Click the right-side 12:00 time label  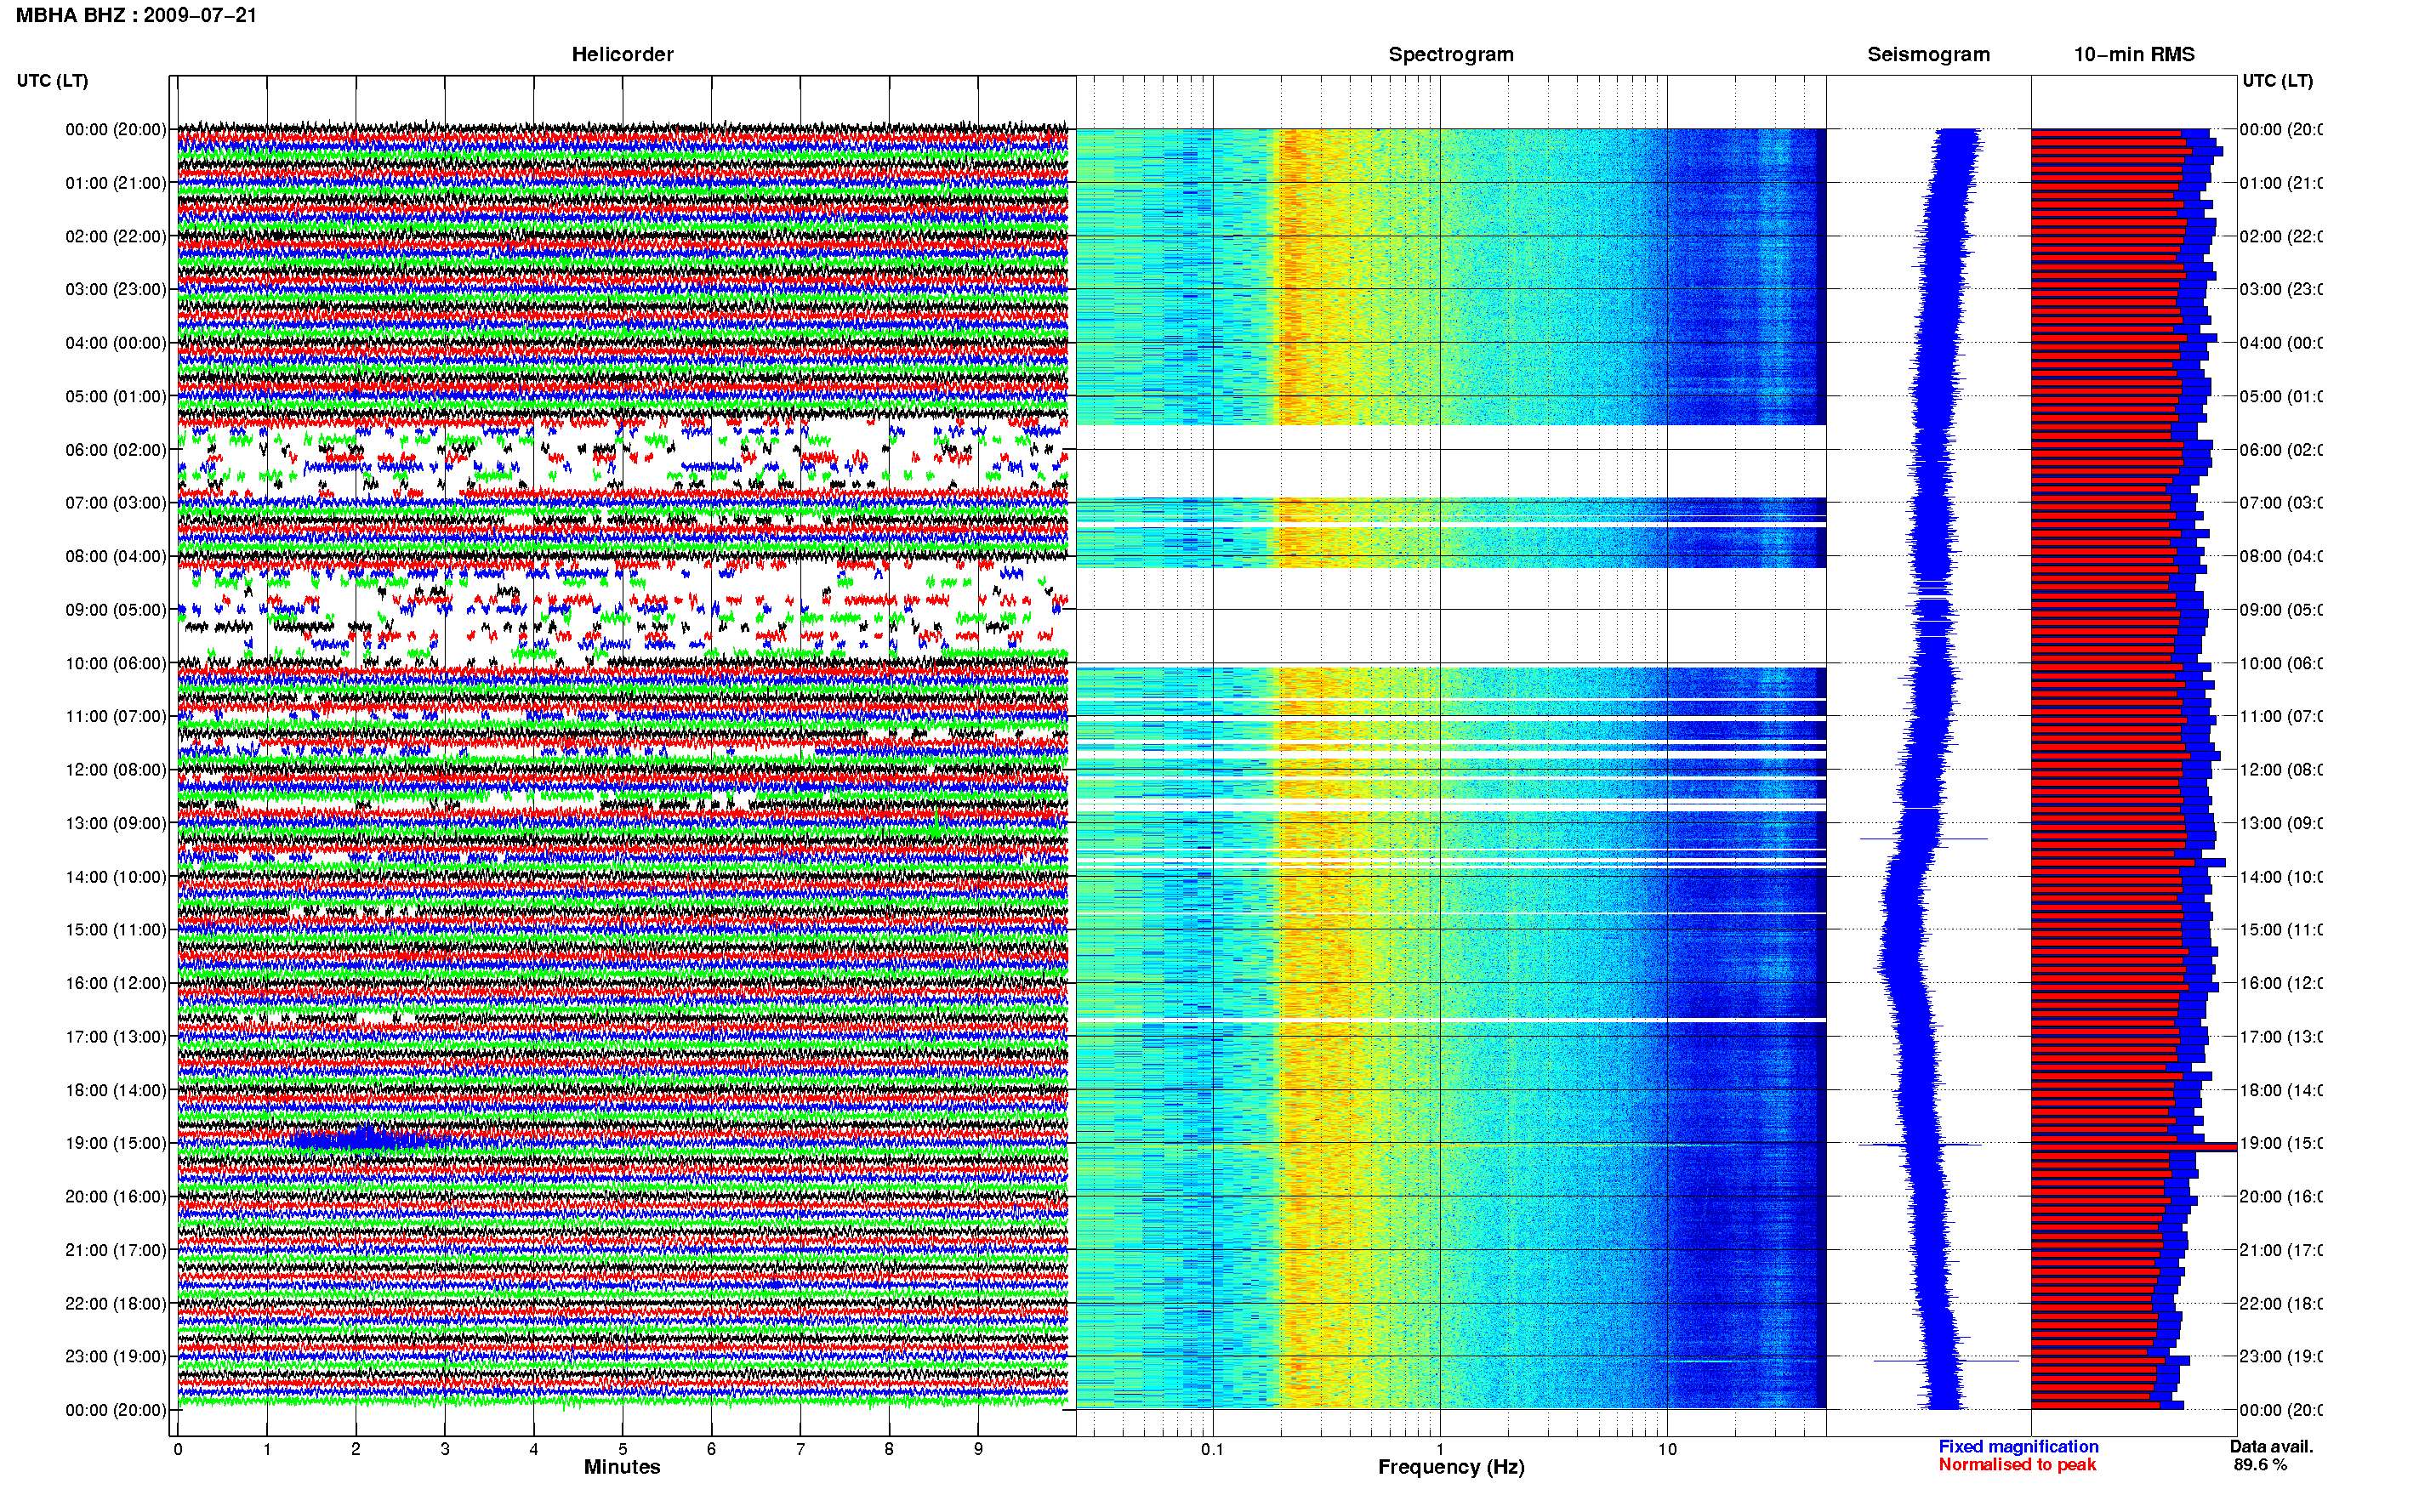click(x=2281, y=770)
